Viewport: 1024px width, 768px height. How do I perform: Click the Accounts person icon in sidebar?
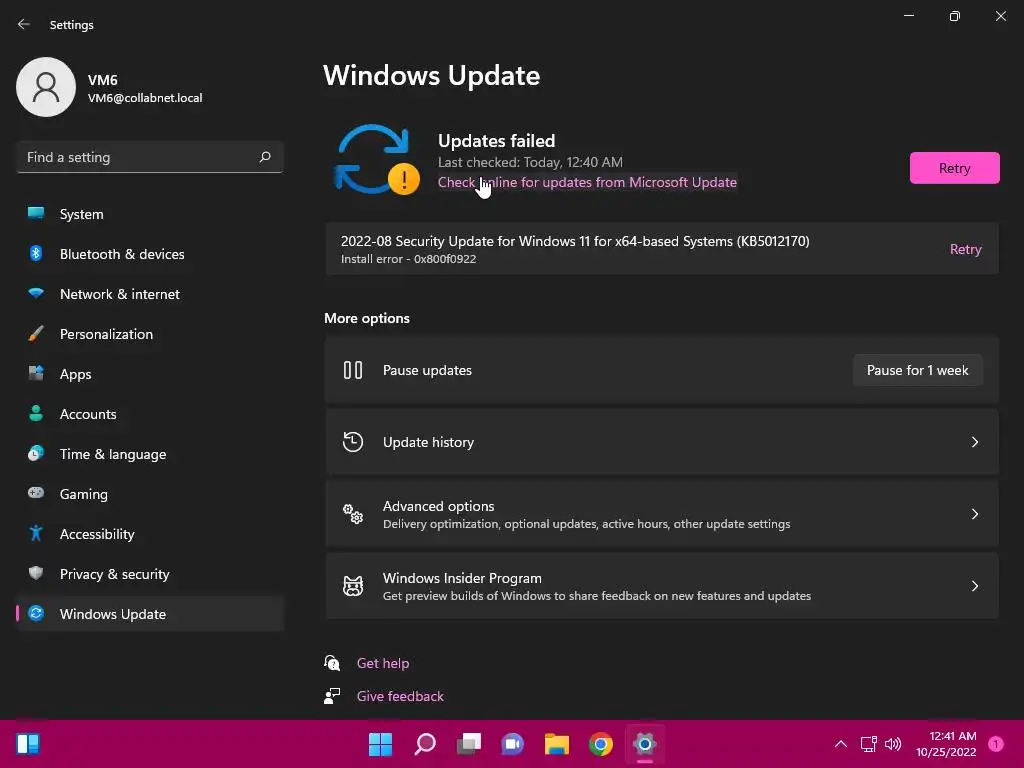coord(36,413)
